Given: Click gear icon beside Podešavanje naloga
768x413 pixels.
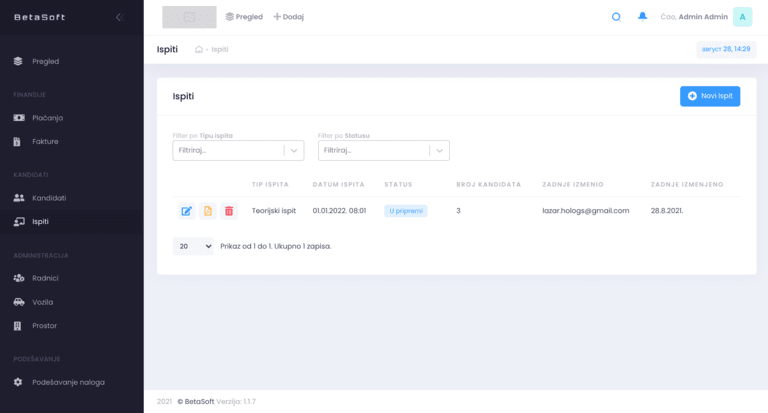Looking at the screenshot, I should click(18, 382).
